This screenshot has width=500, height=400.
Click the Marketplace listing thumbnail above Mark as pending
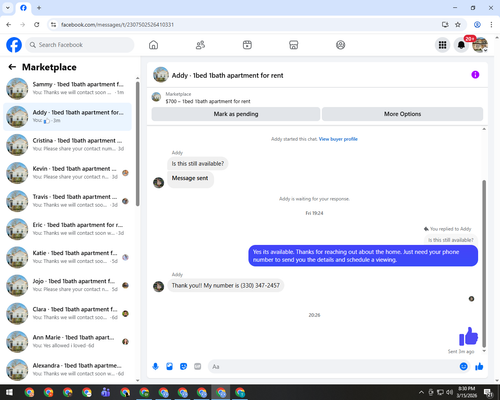click(156, 97)
